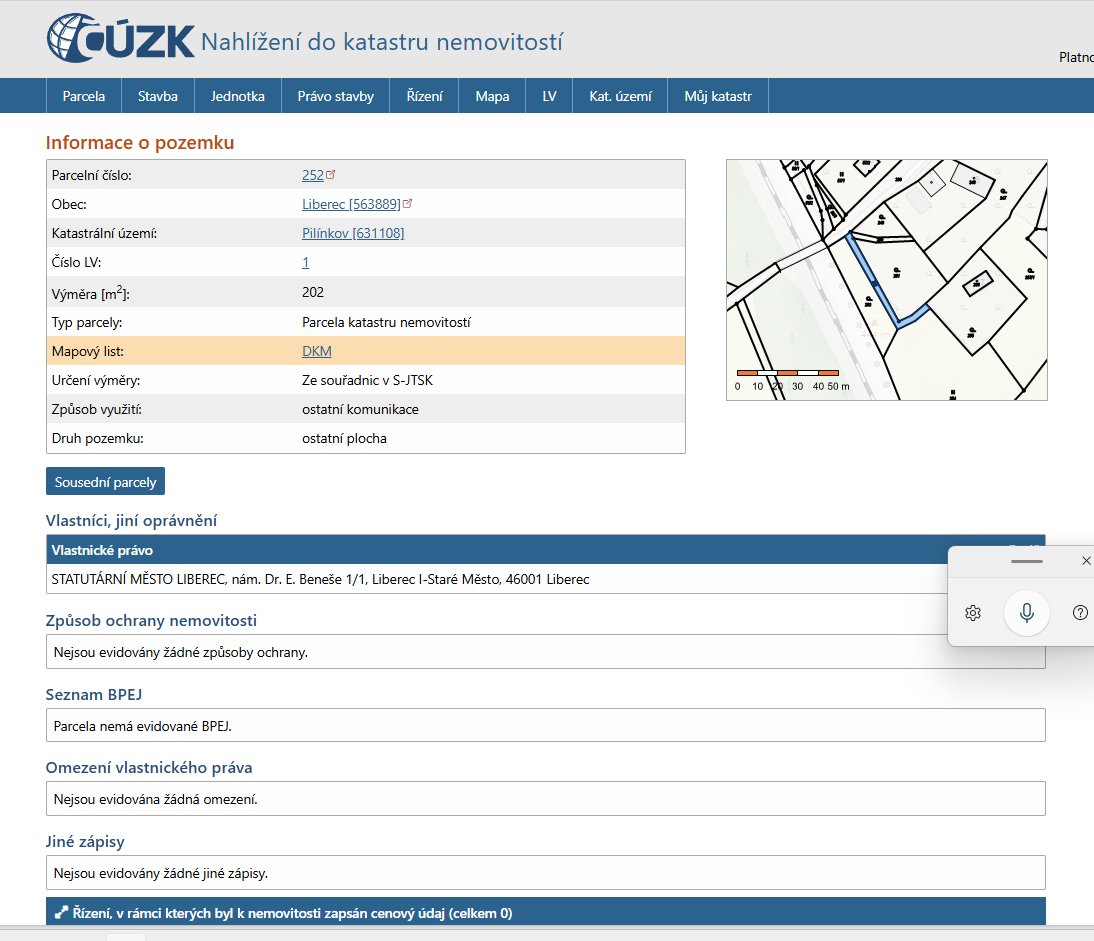Viewport: 1094px width, 941px height.
Task: Open Můj katastr menu item
Action: 718,96
